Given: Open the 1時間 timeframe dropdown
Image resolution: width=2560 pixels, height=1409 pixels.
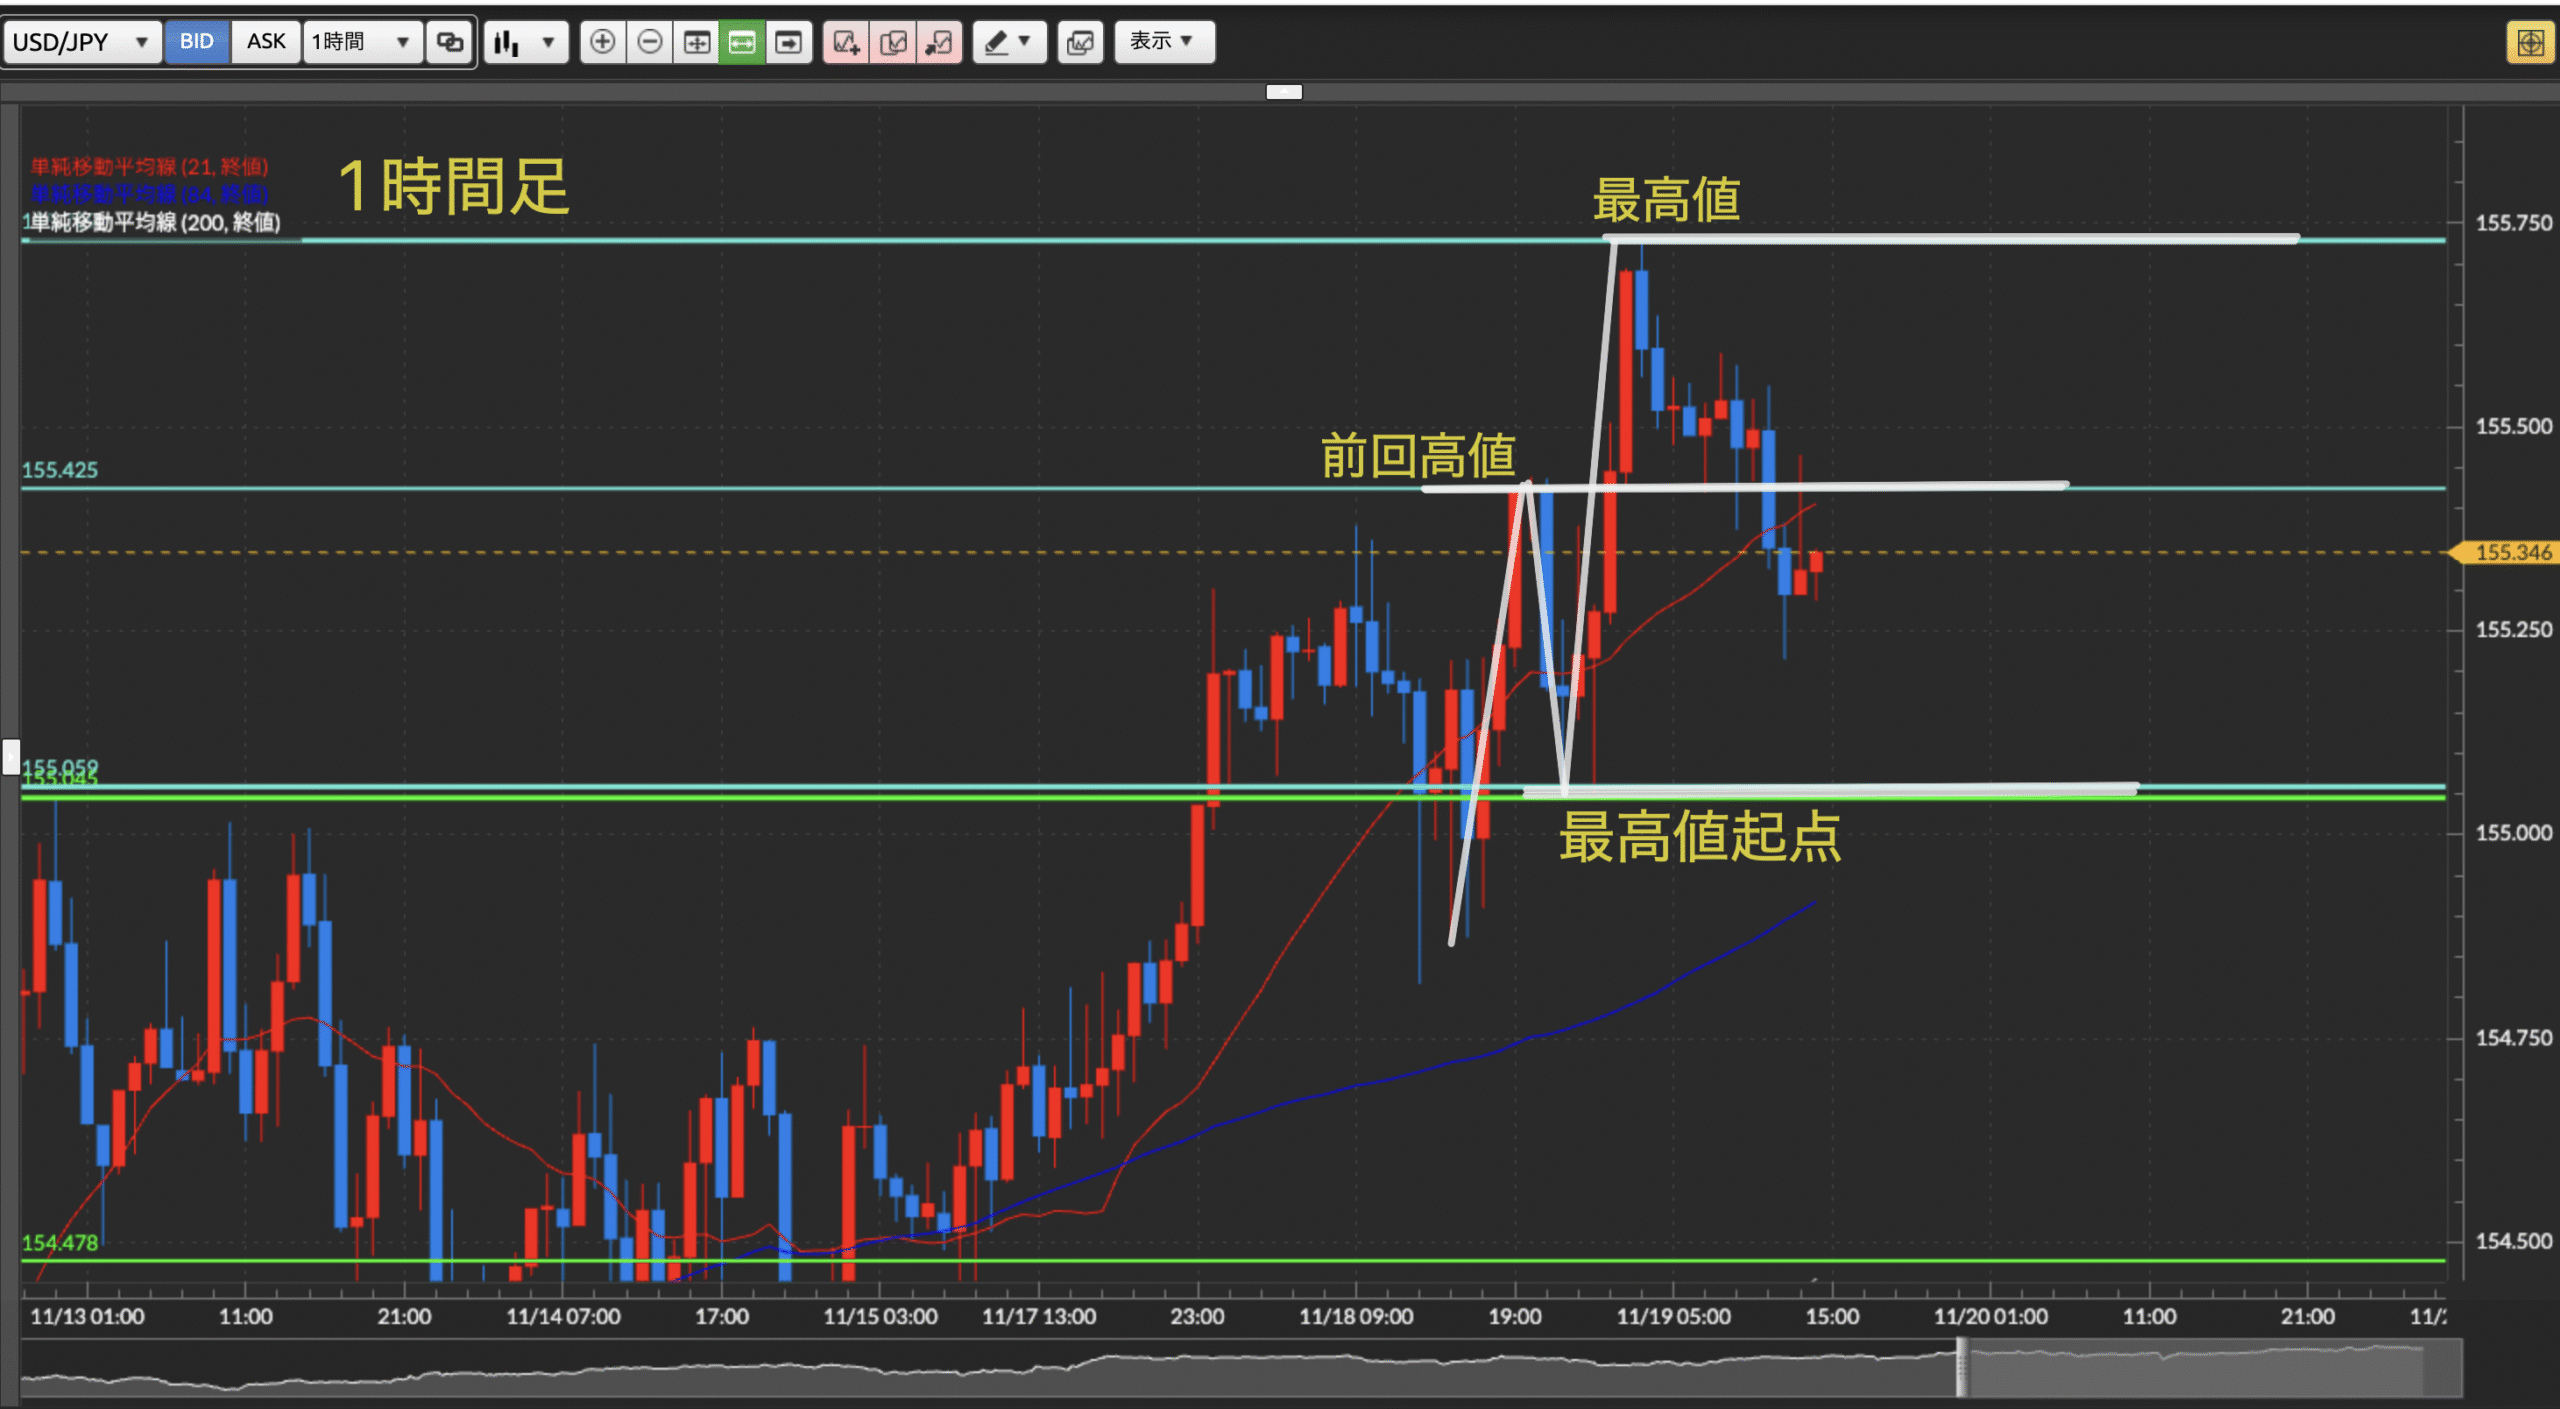Looking at the screenshot, I should point(362,42).
